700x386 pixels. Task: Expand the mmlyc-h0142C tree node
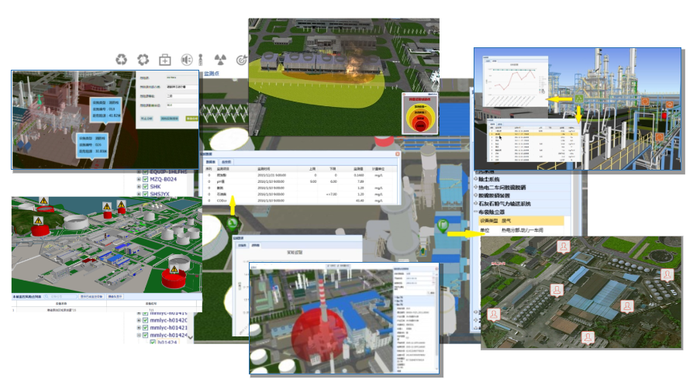139,320
